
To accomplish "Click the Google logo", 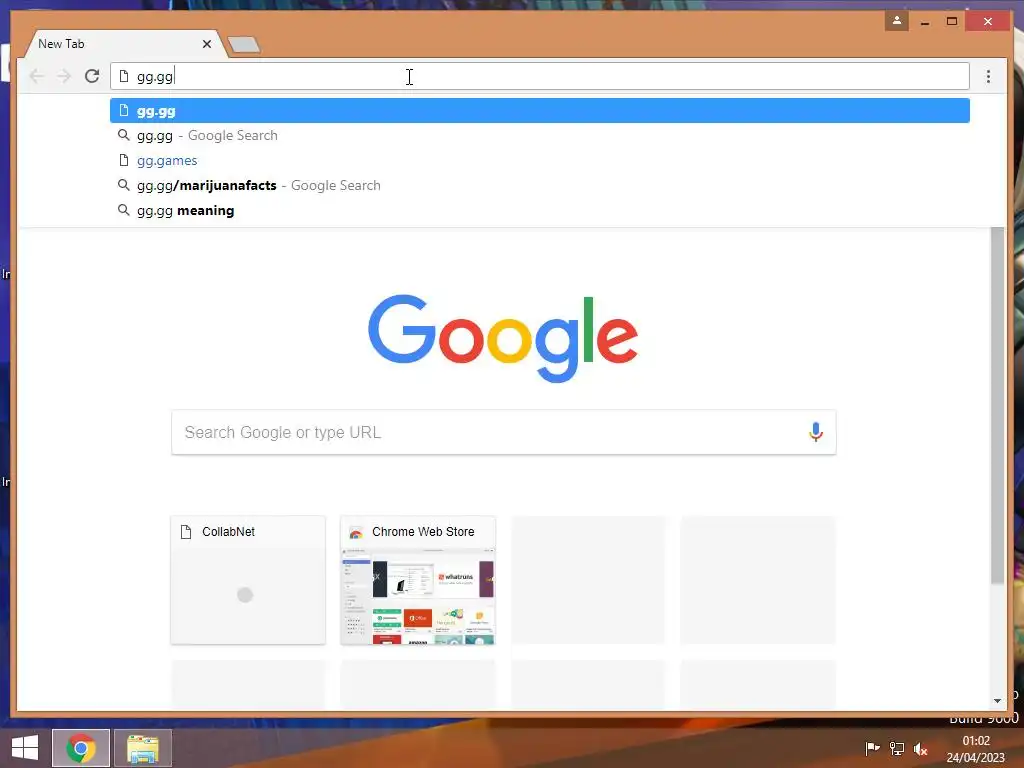I will tap(503, 338).
